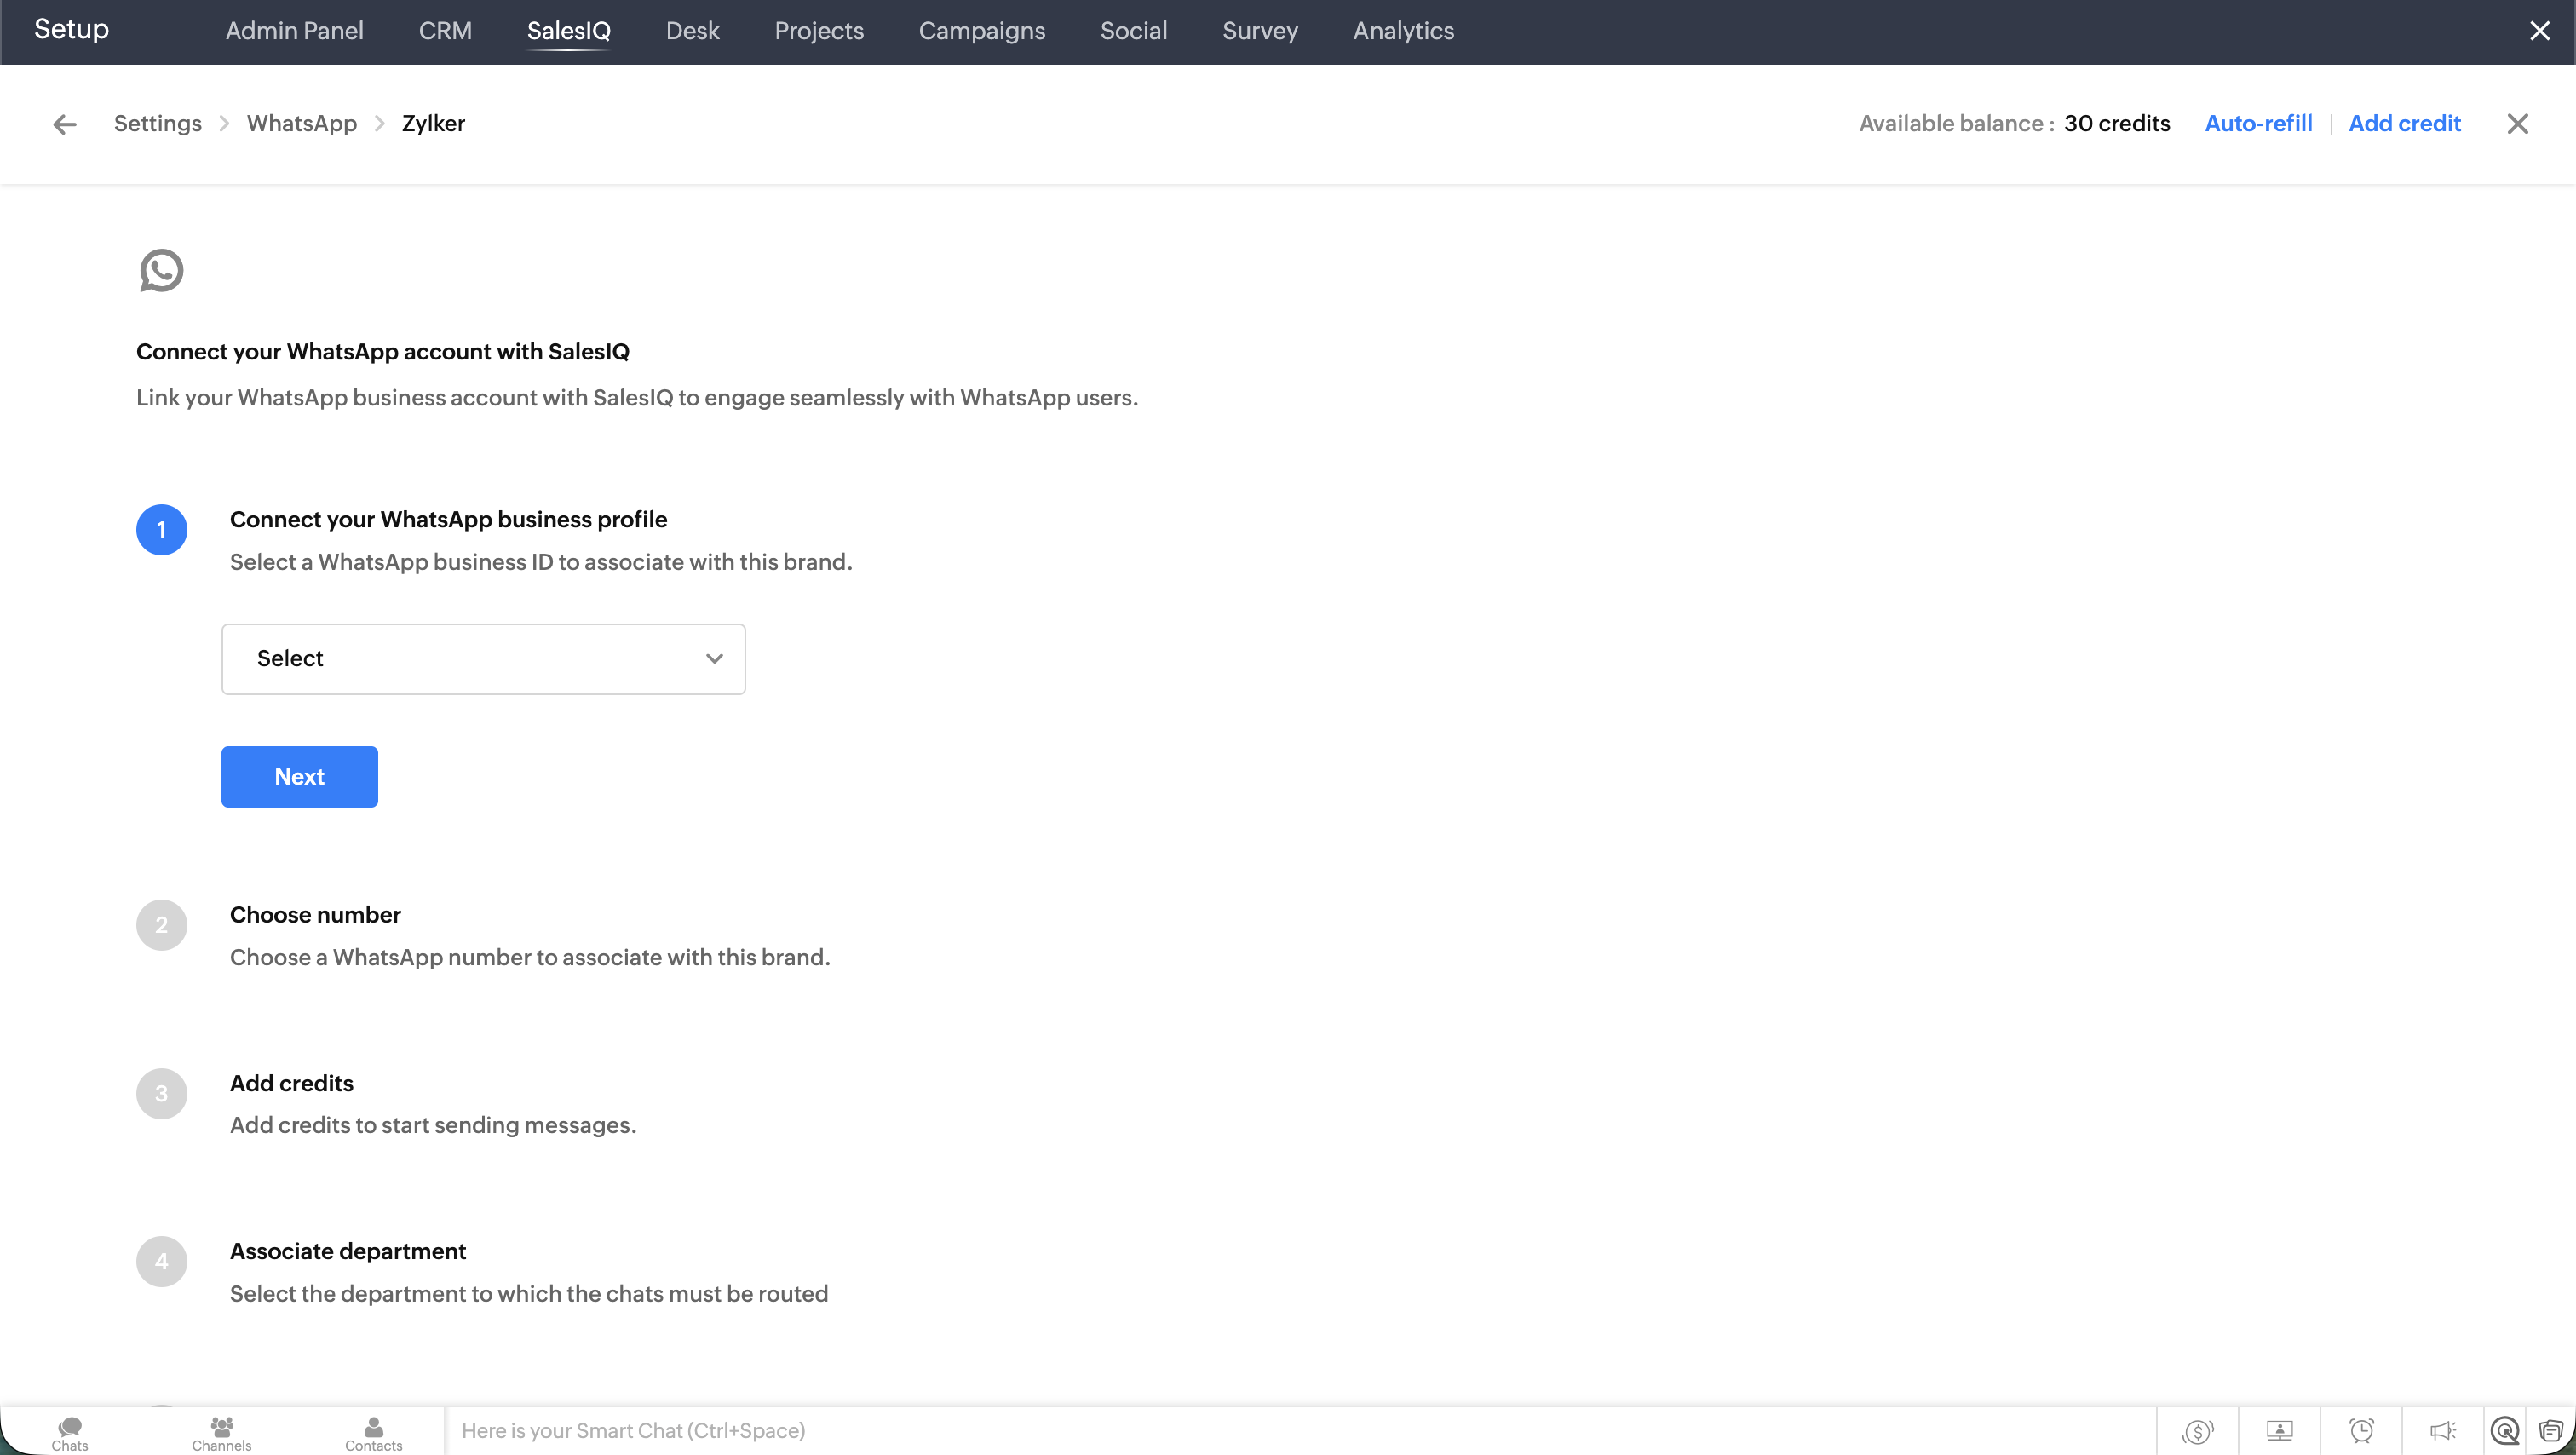The image size is (2576, 1455).
Task: Open the WhatsApp business ID Select dropdown
Action: (484, 659)
